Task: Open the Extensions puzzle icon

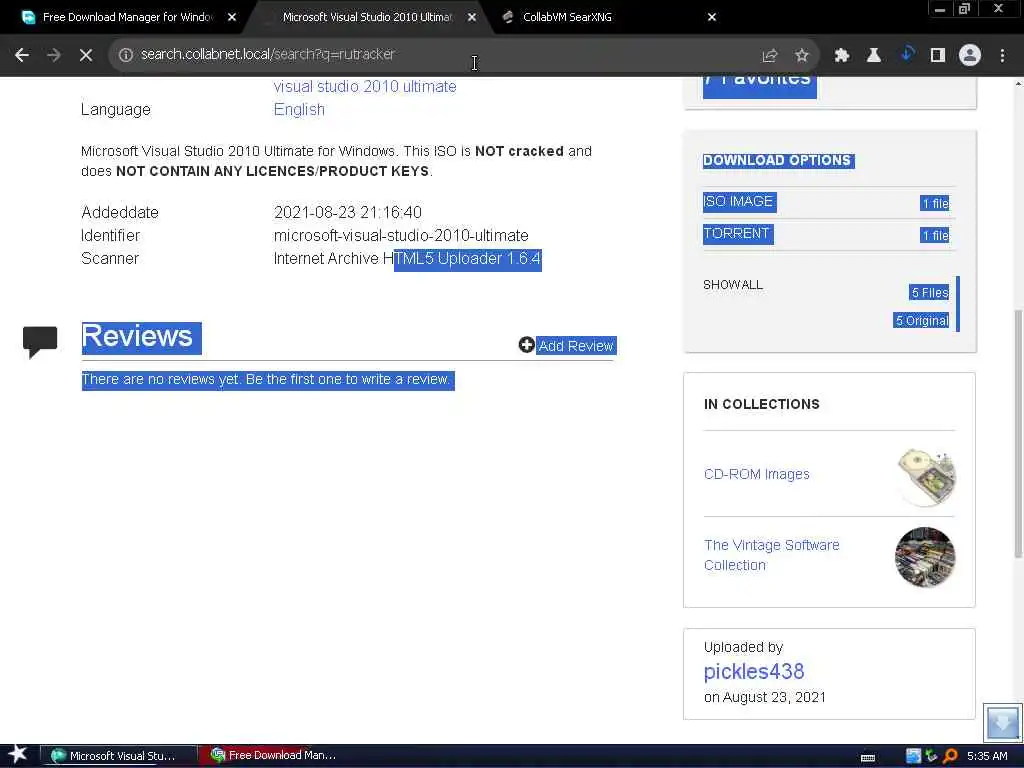Action: 841,56
